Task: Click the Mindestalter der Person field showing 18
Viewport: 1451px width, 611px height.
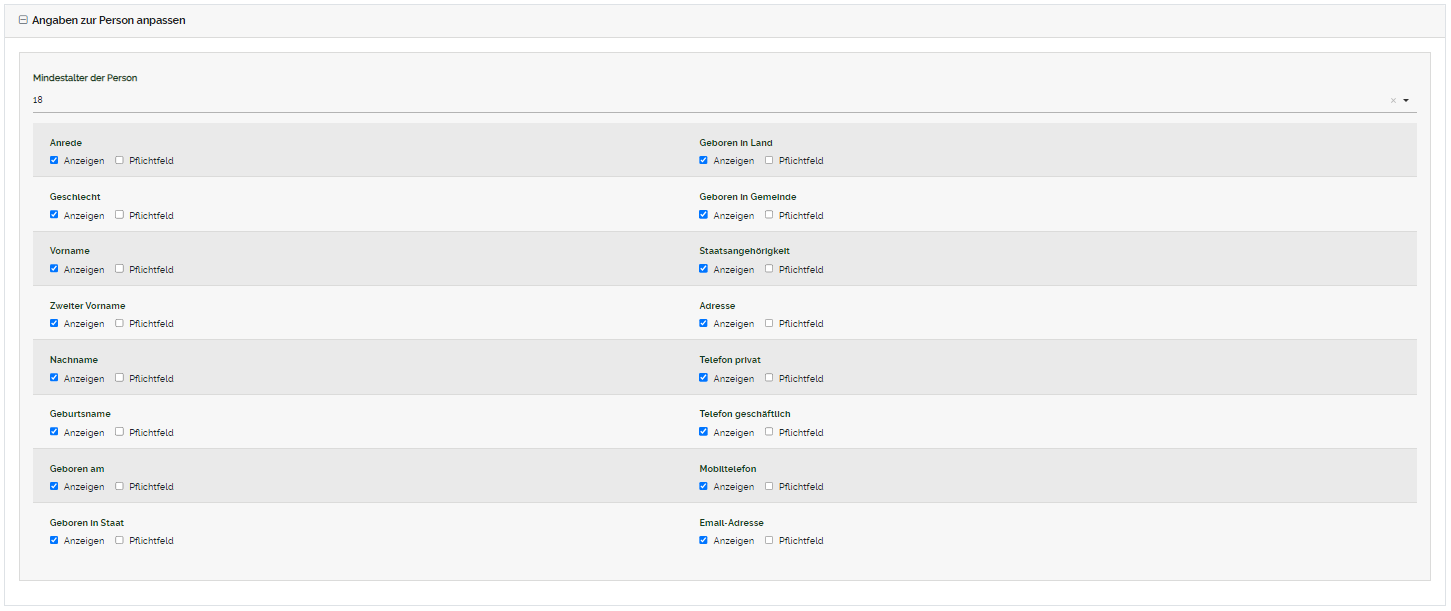Action: [700, 100]
